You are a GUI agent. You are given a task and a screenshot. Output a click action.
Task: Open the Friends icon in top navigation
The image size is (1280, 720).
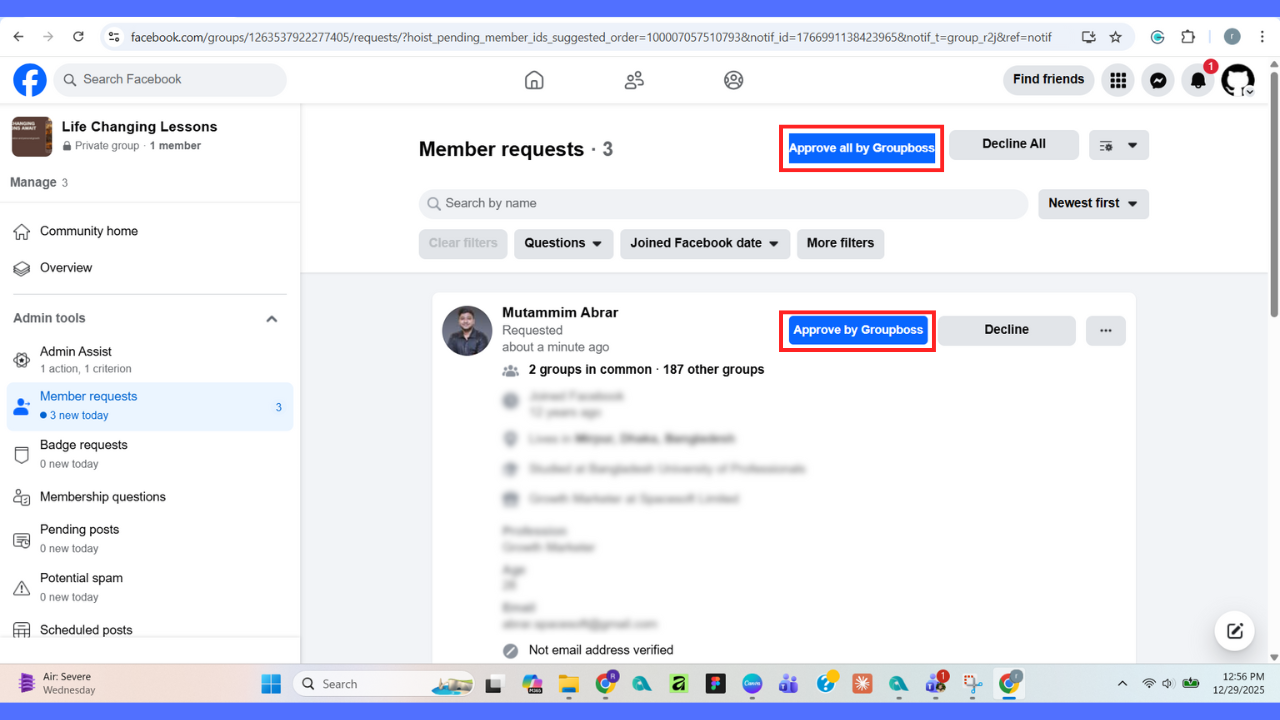[x=634, y=80]
